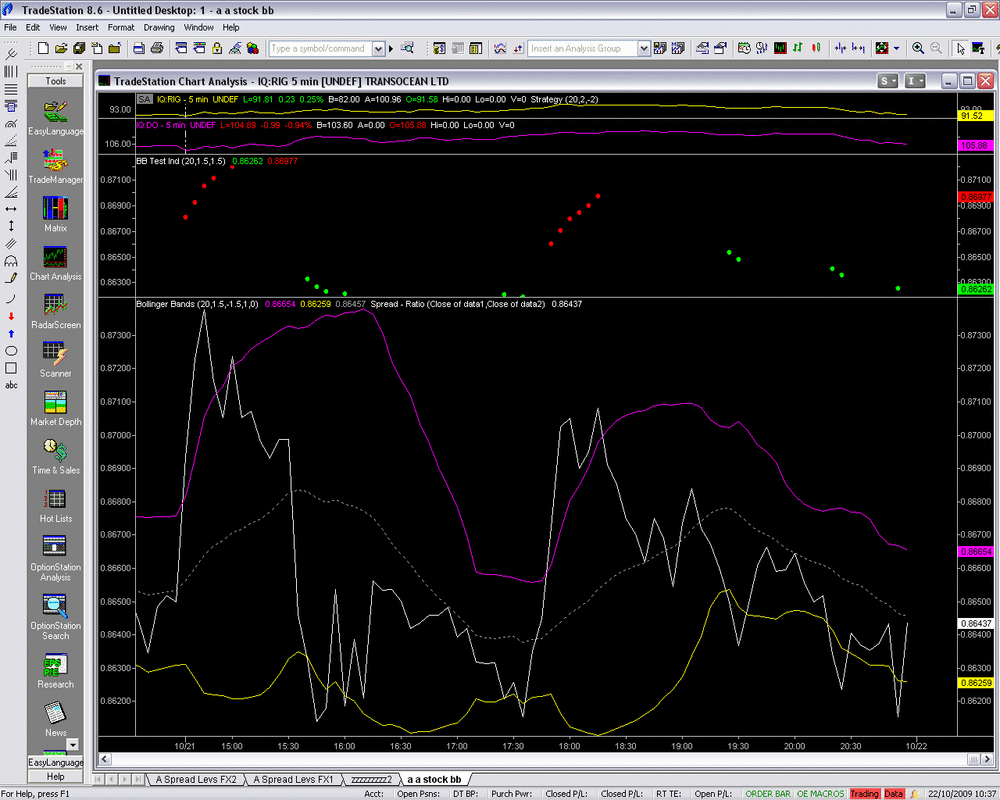Click the symbol lookup magnifier icon
The height and width of the screenshot is (800, 1000).
(x=407, y=48)
